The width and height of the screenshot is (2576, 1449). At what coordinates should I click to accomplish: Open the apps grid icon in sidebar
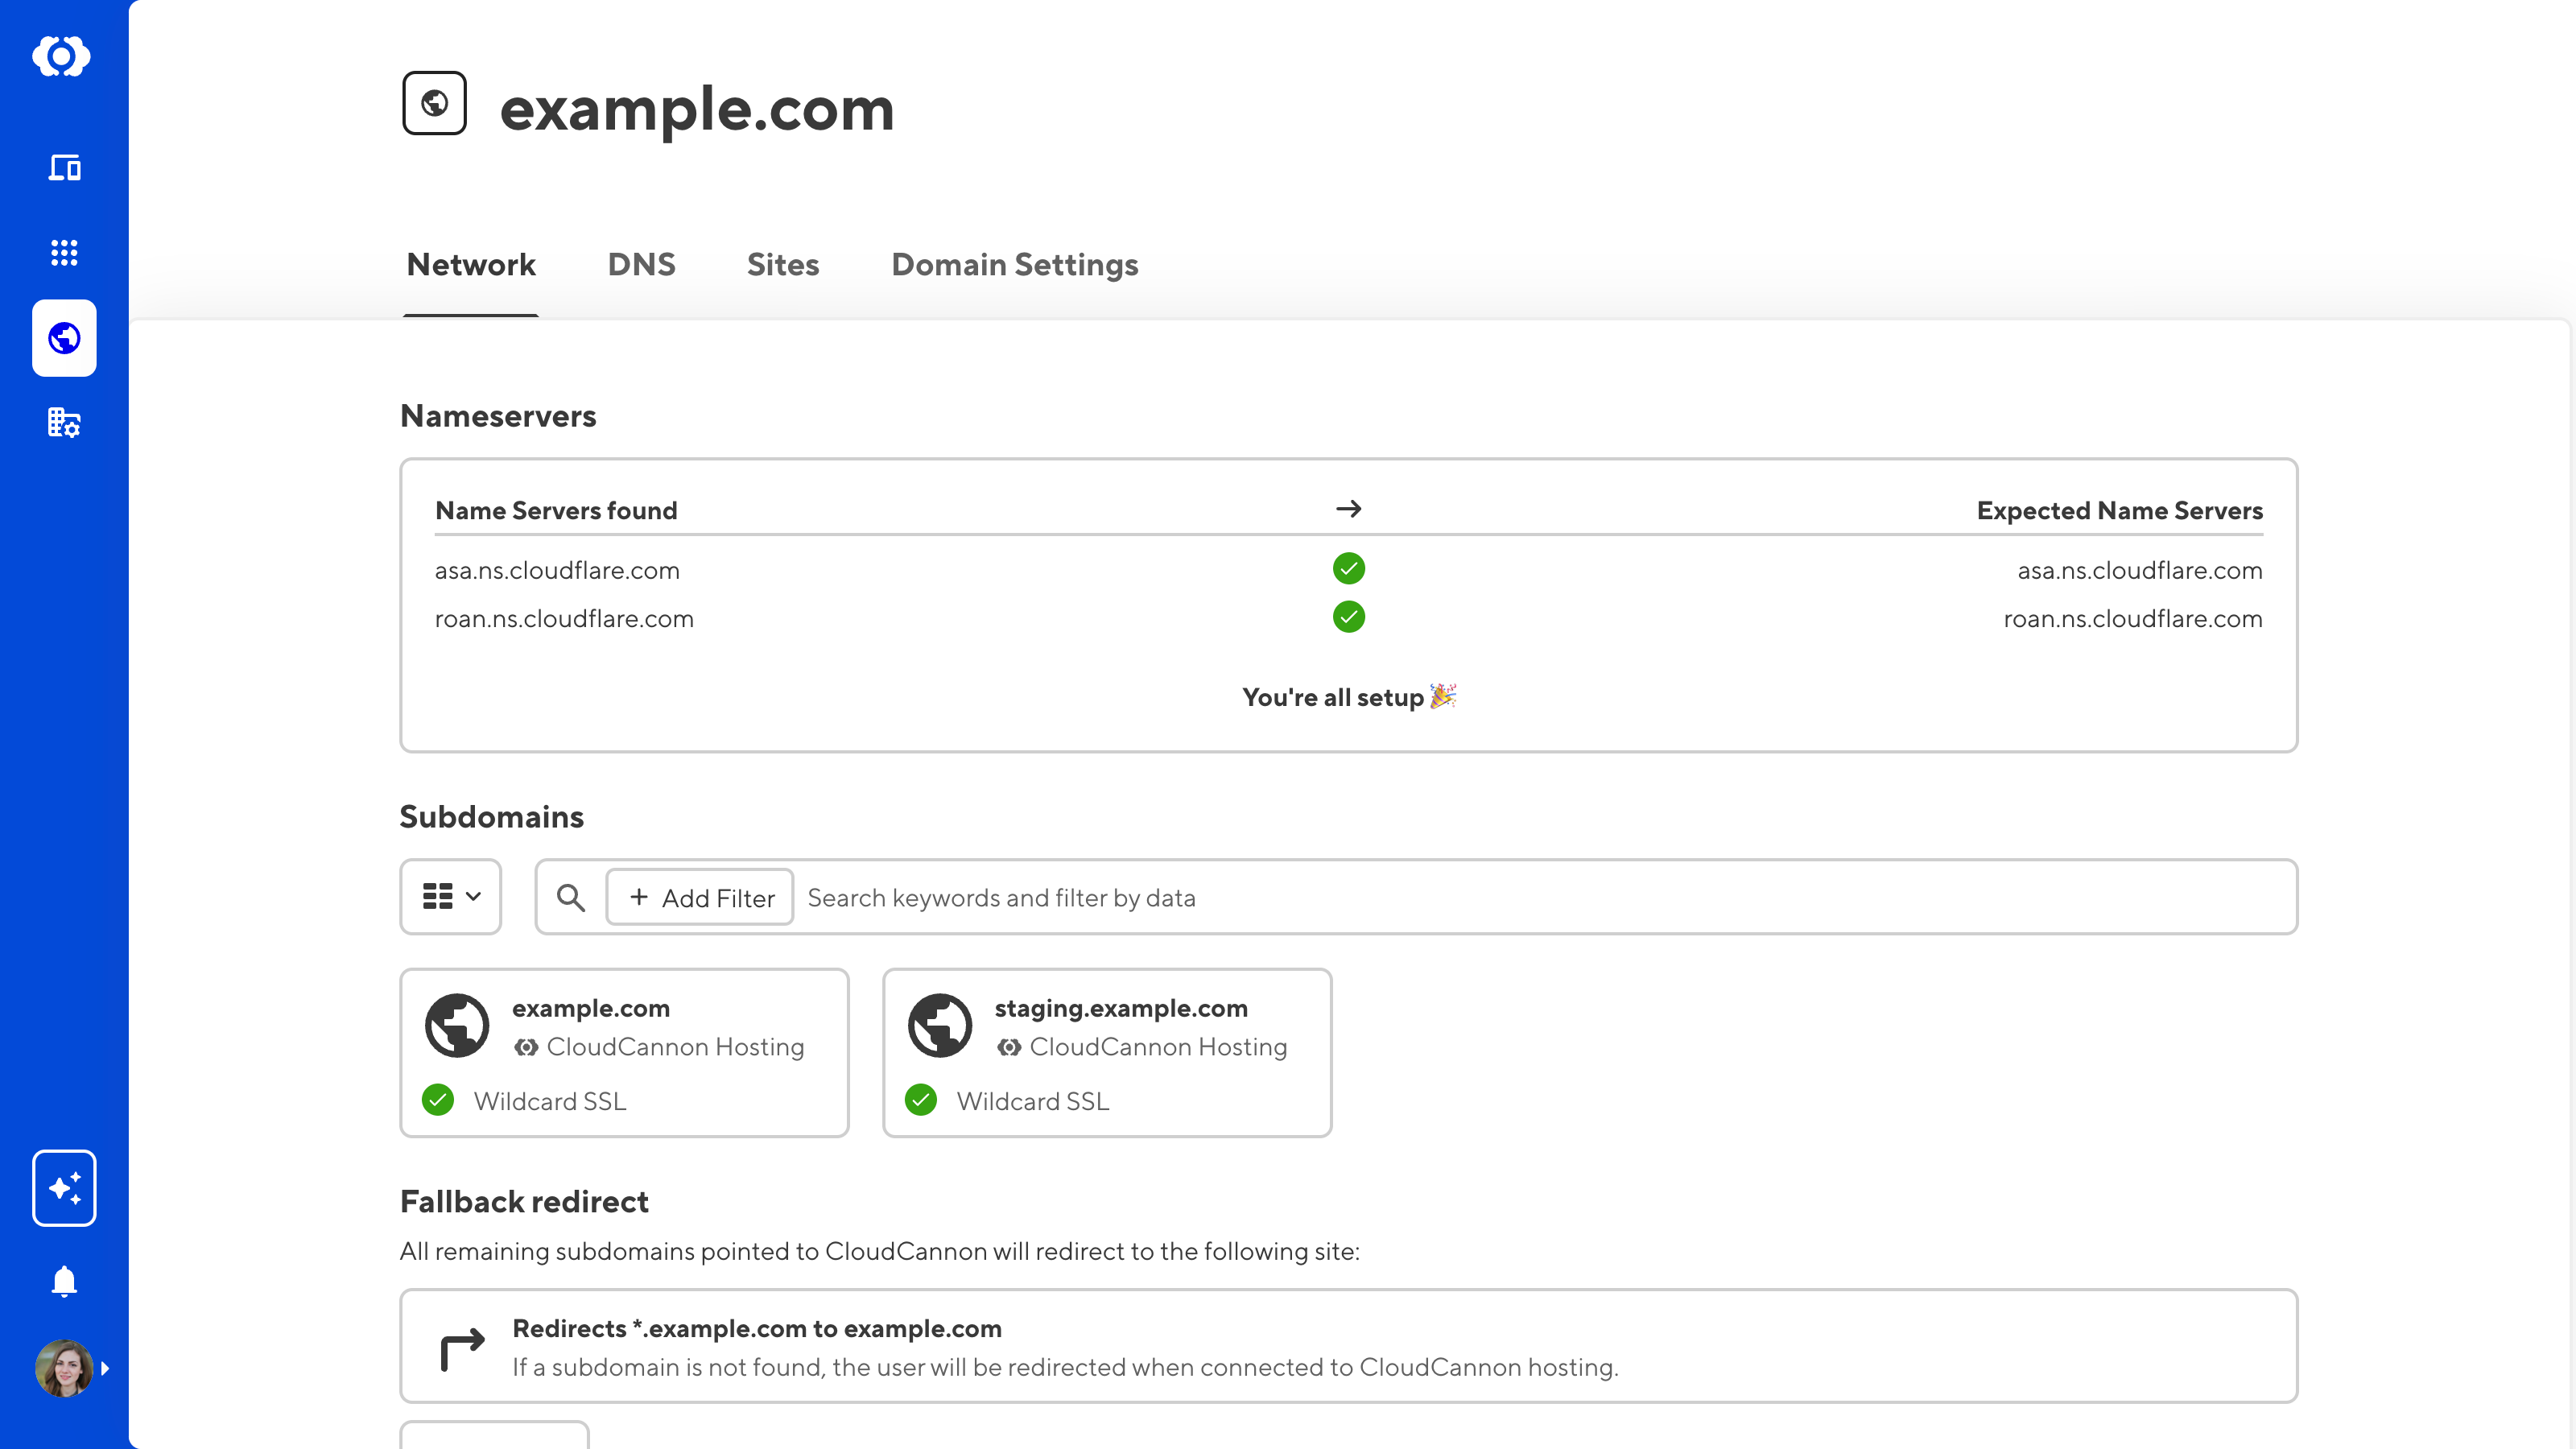click(64, 252)
